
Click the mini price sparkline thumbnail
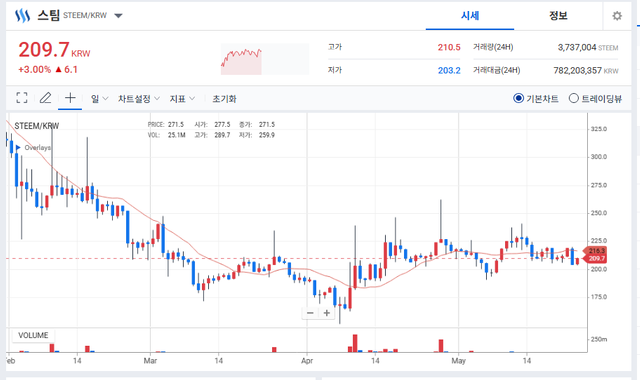265,59
